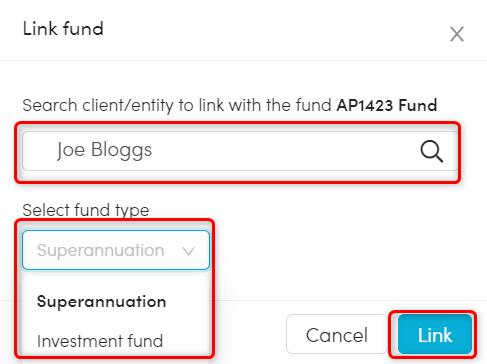This screenshot has width=487, height=364.
Task: Click empty space right of fund type dropdown
Action: [333, 250]
